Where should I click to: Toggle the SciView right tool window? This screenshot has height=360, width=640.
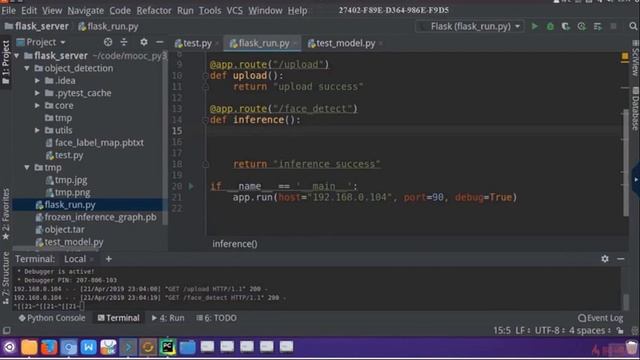[x=635, y=59]
